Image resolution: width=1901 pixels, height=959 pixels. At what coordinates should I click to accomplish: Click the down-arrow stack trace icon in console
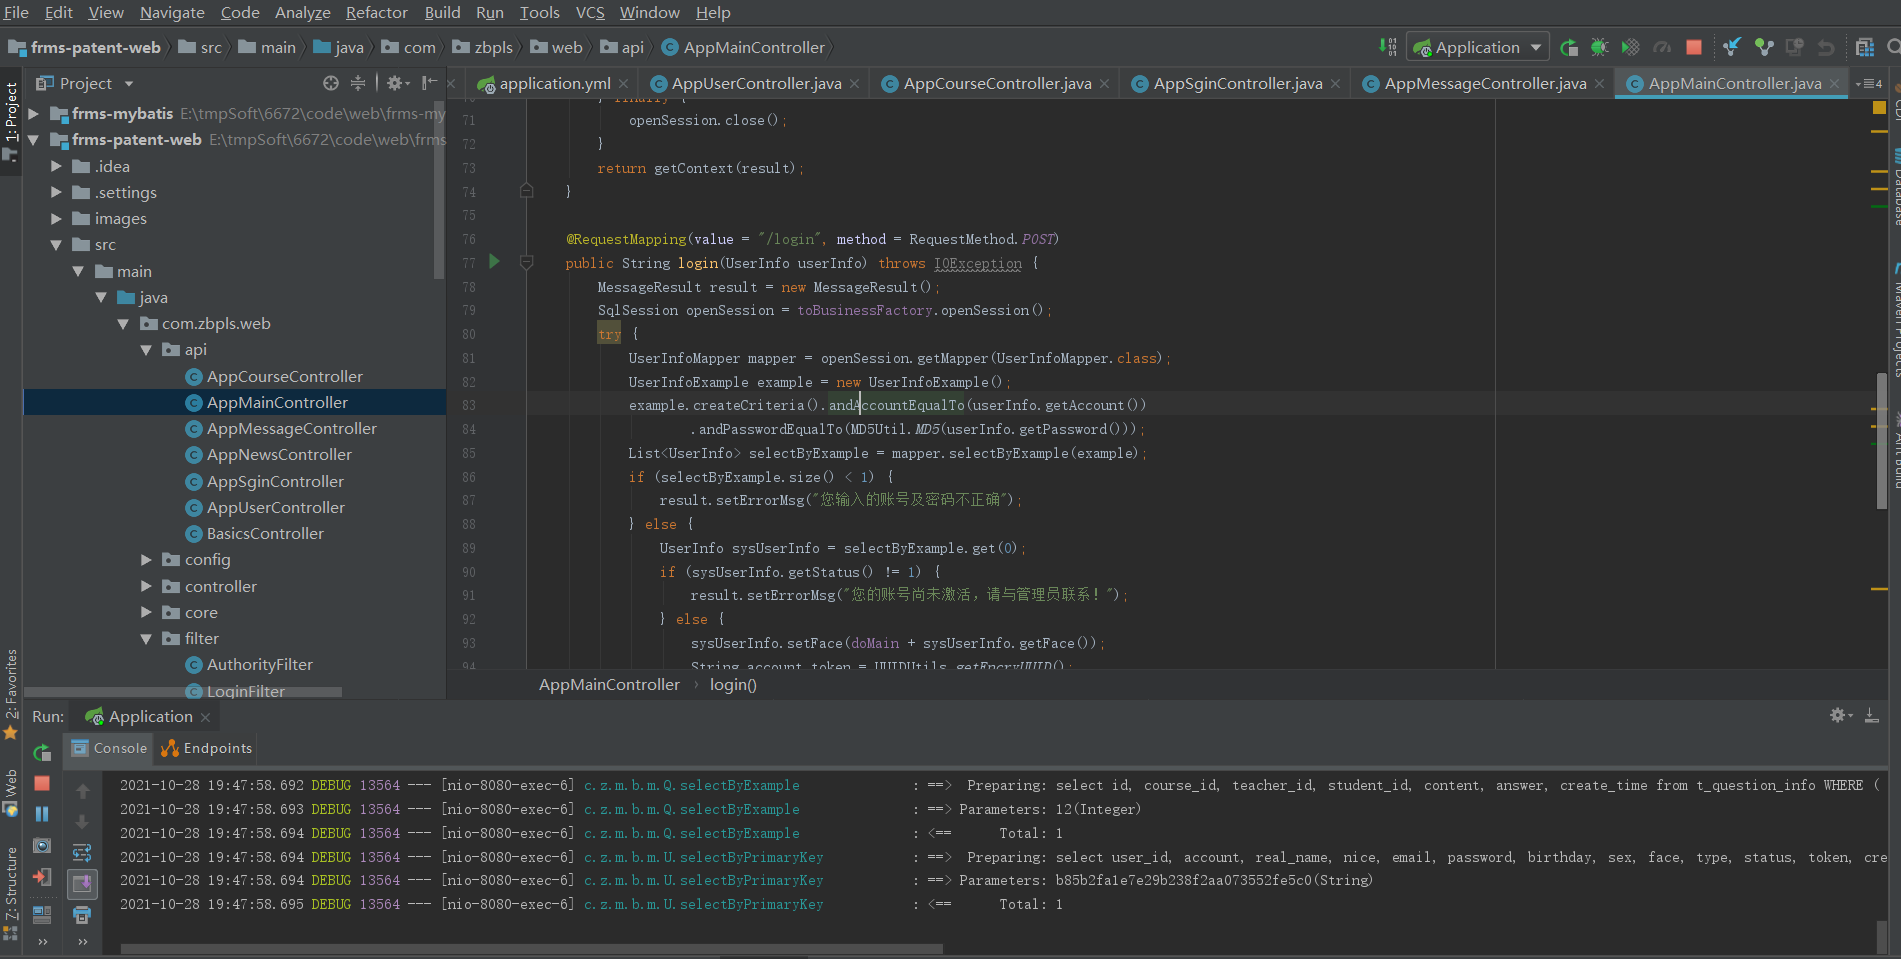click(82, 822)
